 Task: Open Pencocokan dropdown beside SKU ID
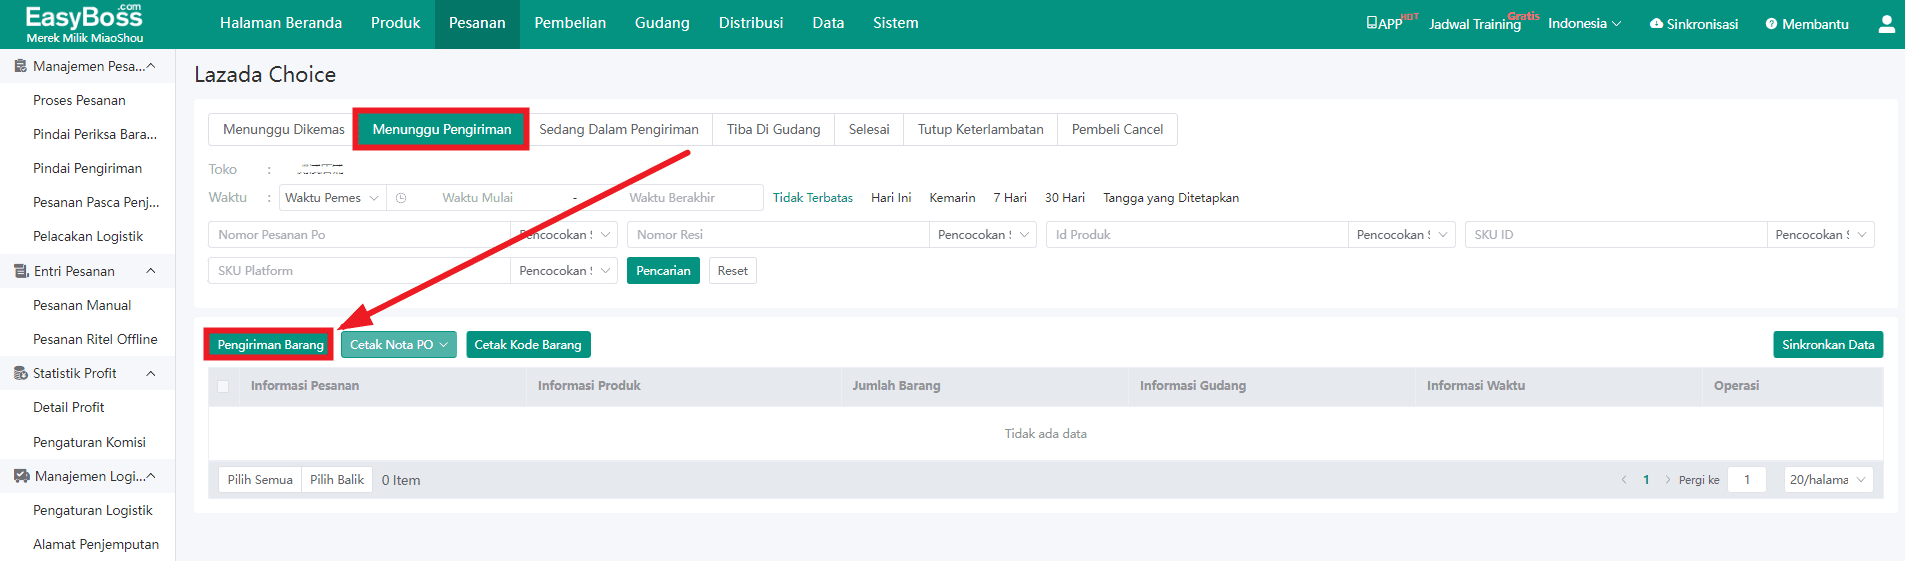pyautogui.click(x=1820, y=235)
